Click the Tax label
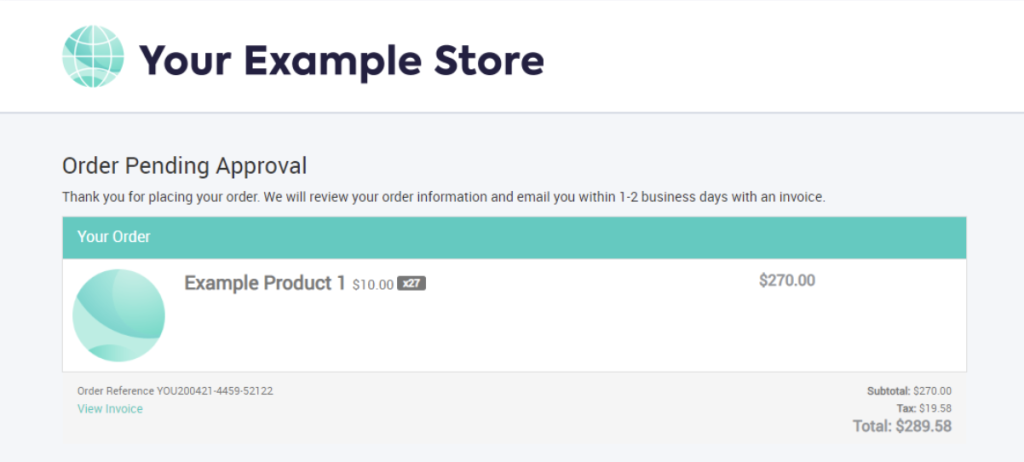The height and width of the screenshot is (462, 1024). (x=906, y=408)
